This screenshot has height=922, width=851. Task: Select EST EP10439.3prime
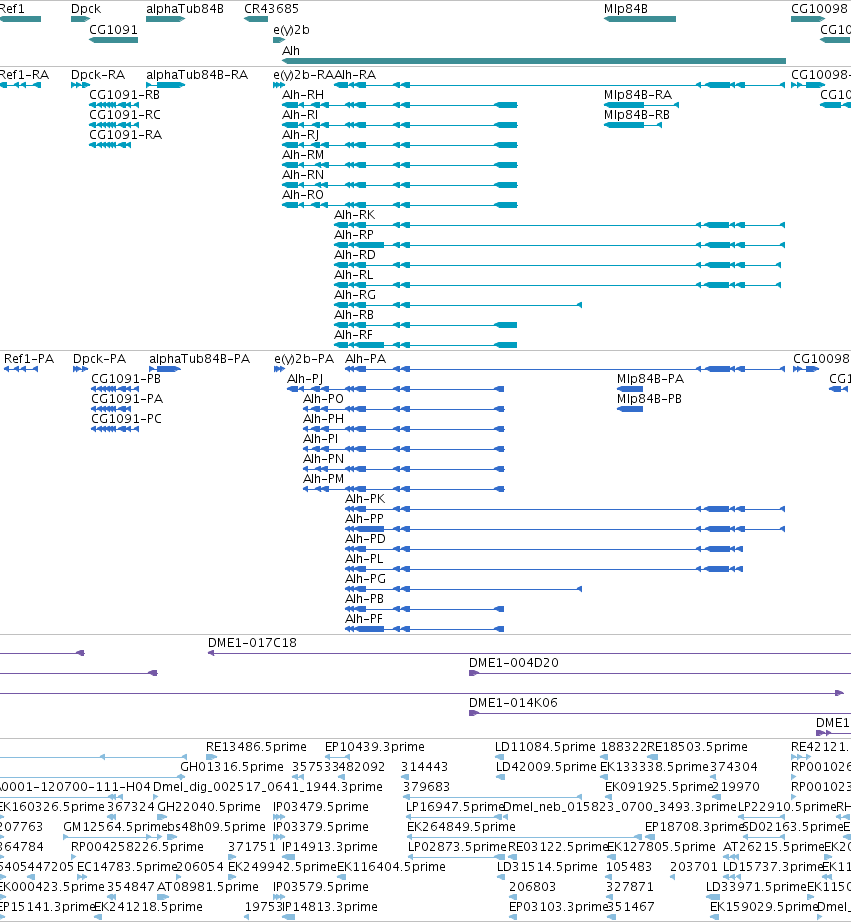click(375, 747)
